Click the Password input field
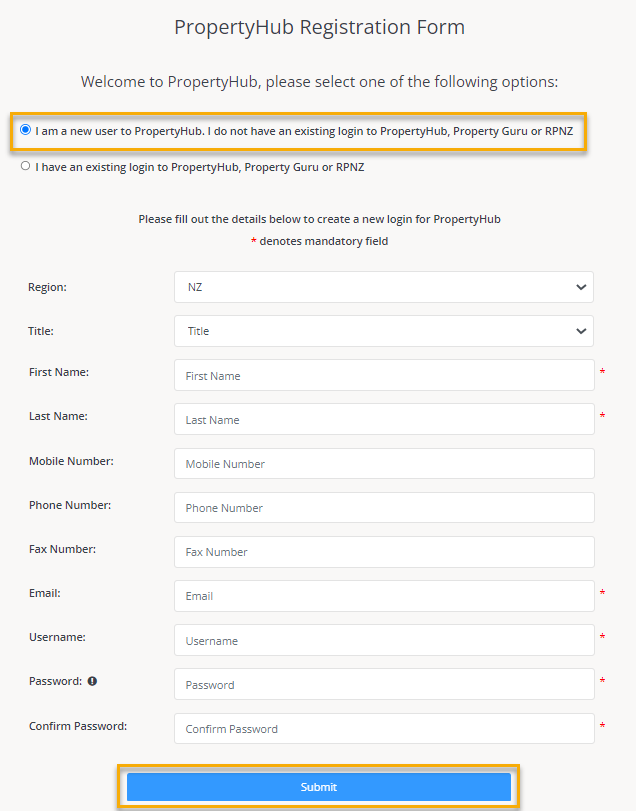636x811 pixels. 384,684
